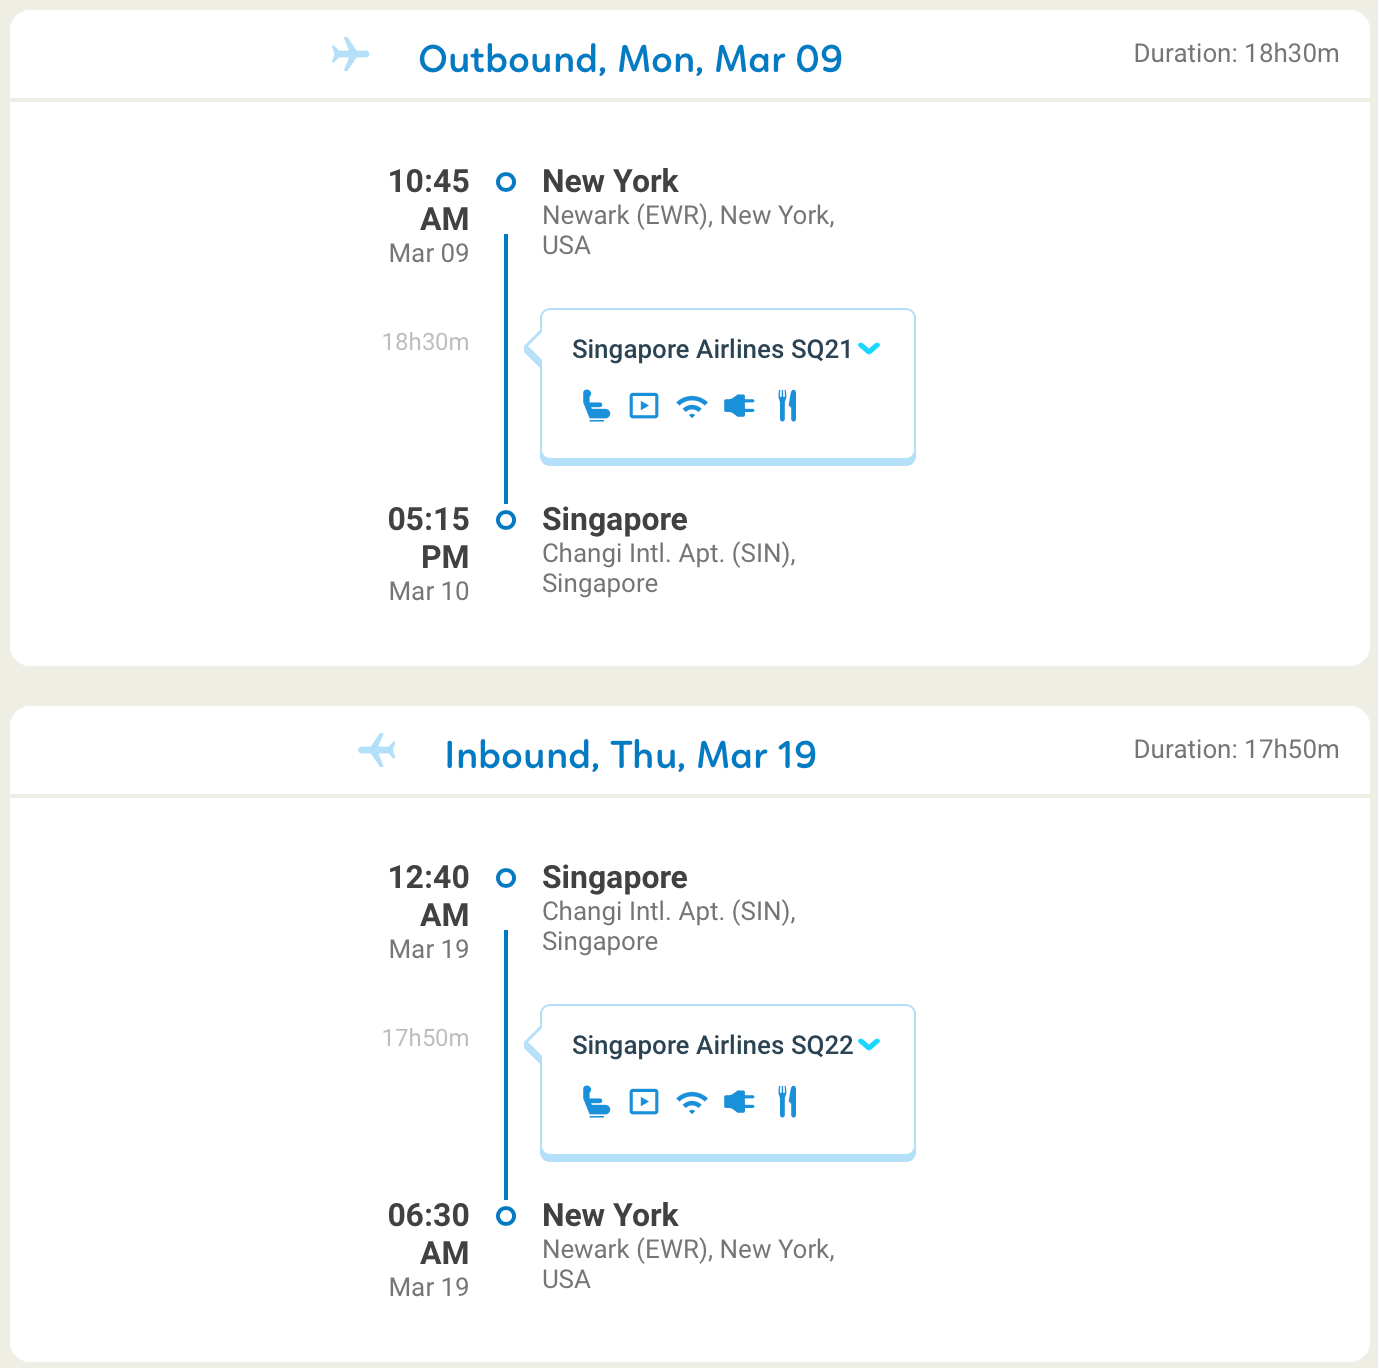Select the Outbound, Mon, Mar 09 heading
This screenshot has width=1378, height=1368.
[x=630, y=59]
